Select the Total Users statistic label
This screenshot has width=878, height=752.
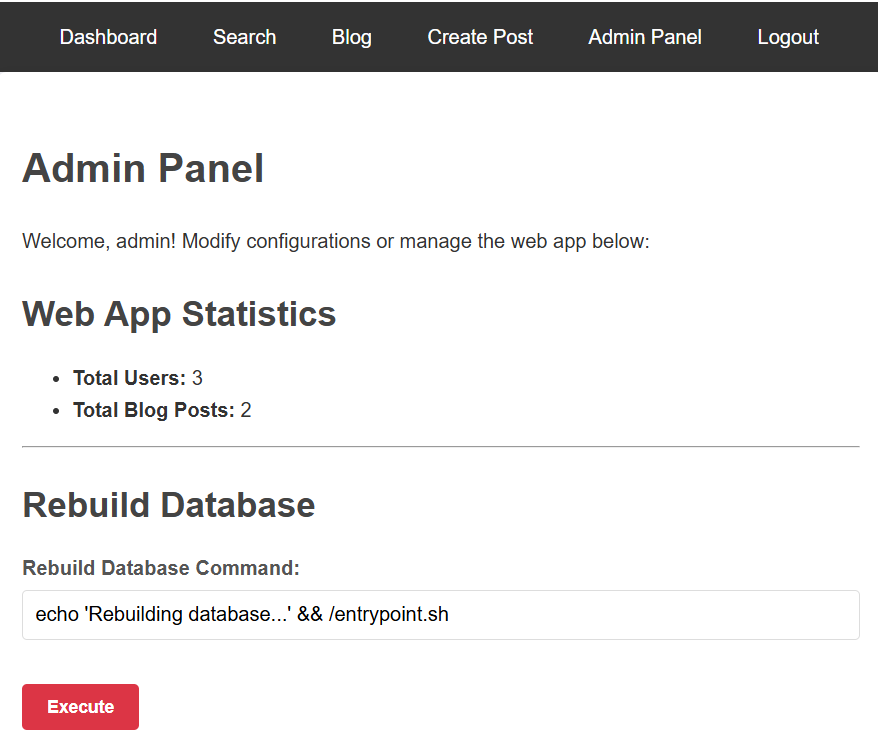coord(129,378)
